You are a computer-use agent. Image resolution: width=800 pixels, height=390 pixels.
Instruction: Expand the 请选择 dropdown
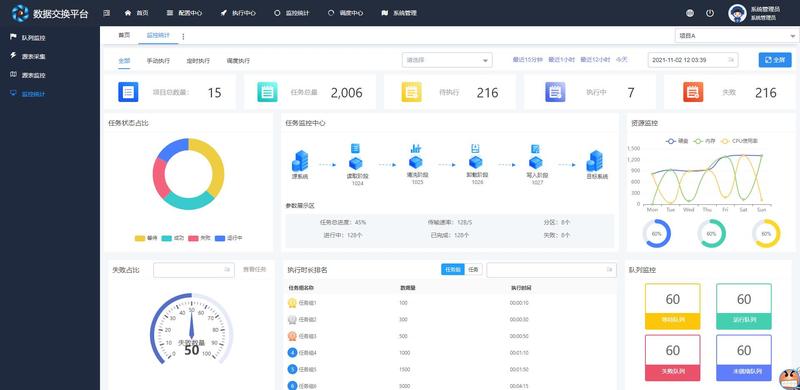point(447,60)
